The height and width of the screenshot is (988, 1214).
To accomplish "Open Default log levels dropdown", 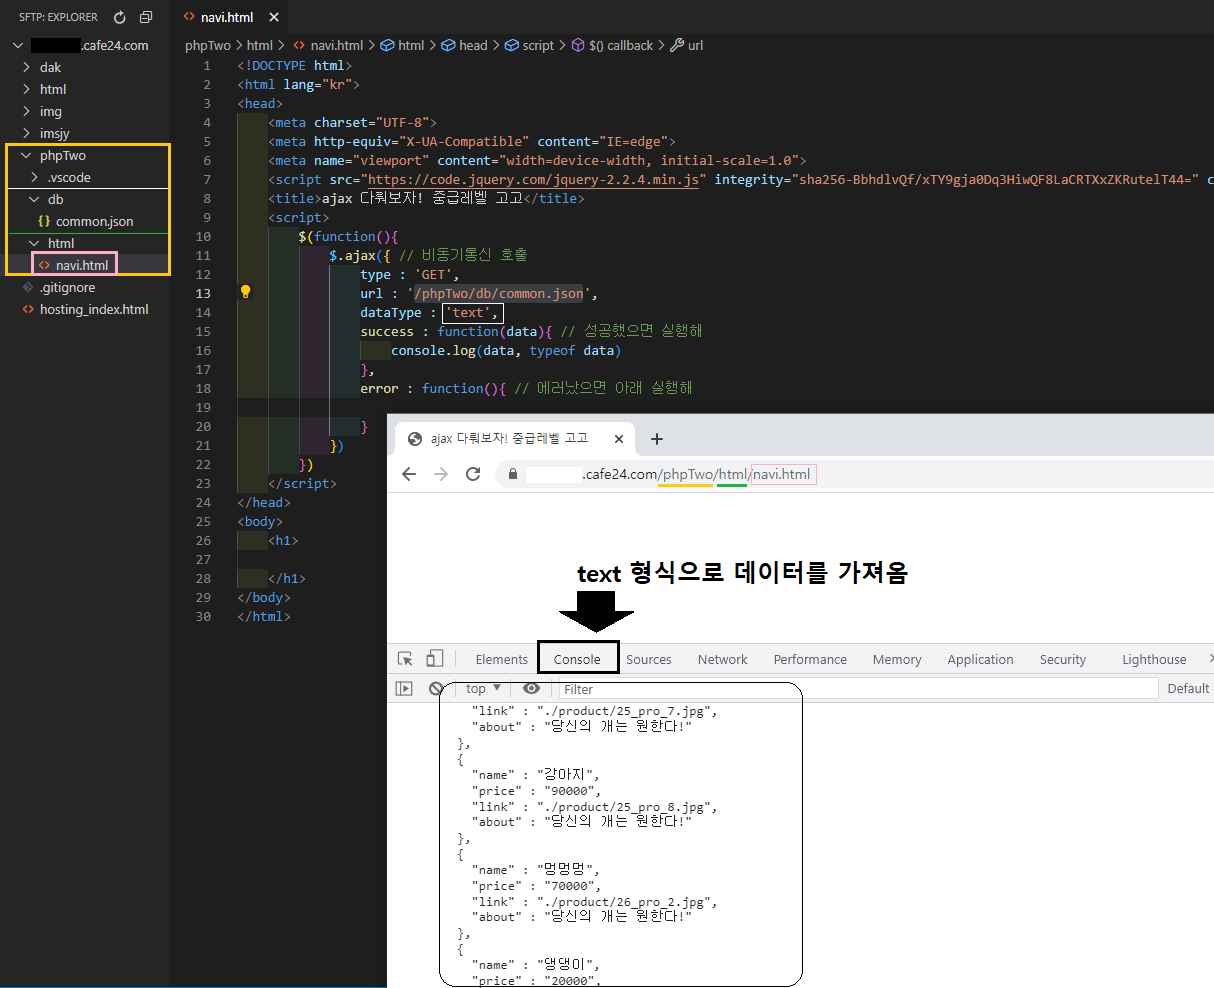I will click(1189, 688).
